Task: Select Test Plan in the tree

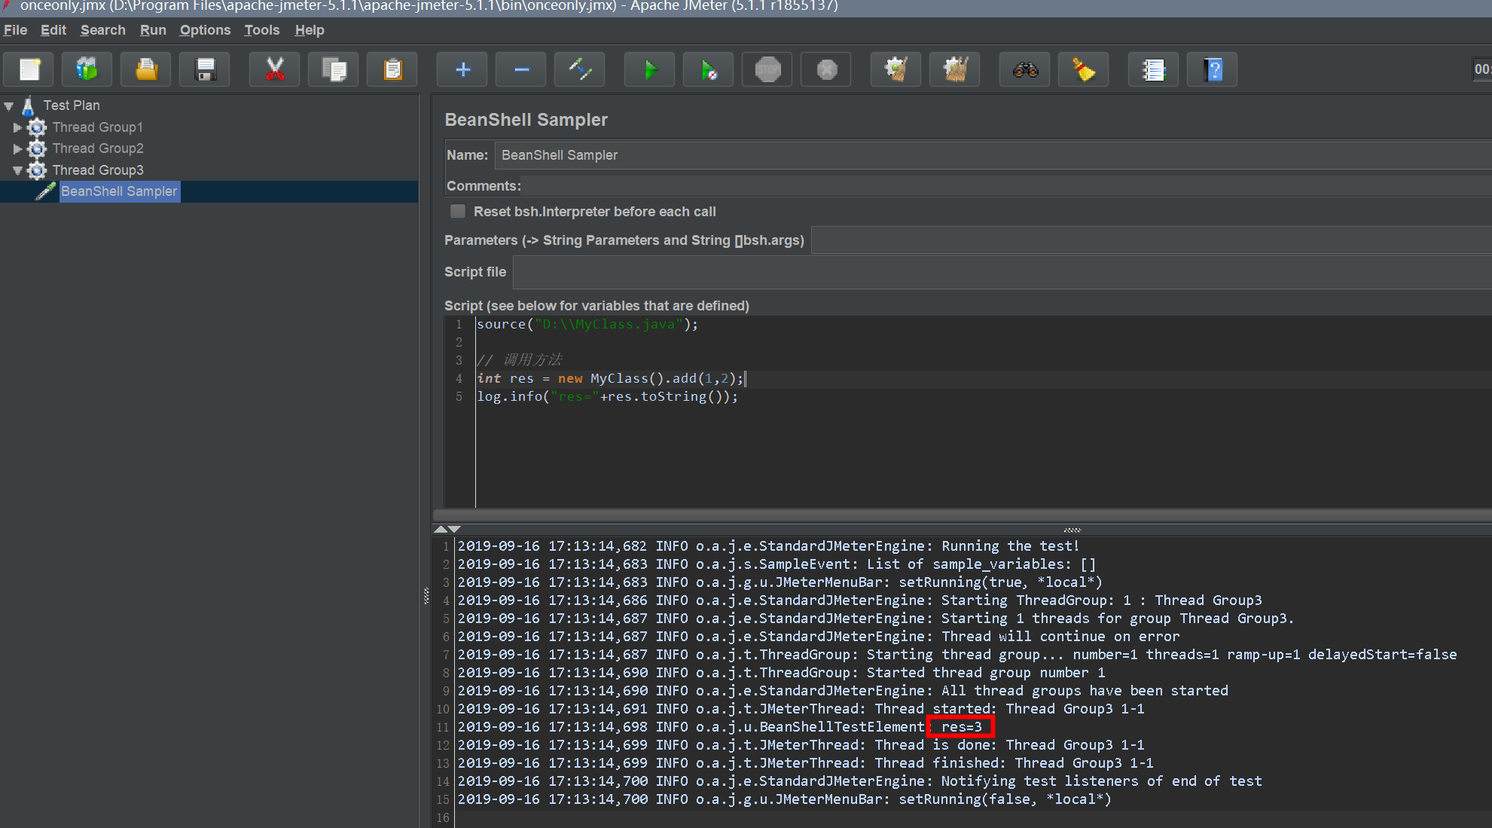Action: click(71, 105)
